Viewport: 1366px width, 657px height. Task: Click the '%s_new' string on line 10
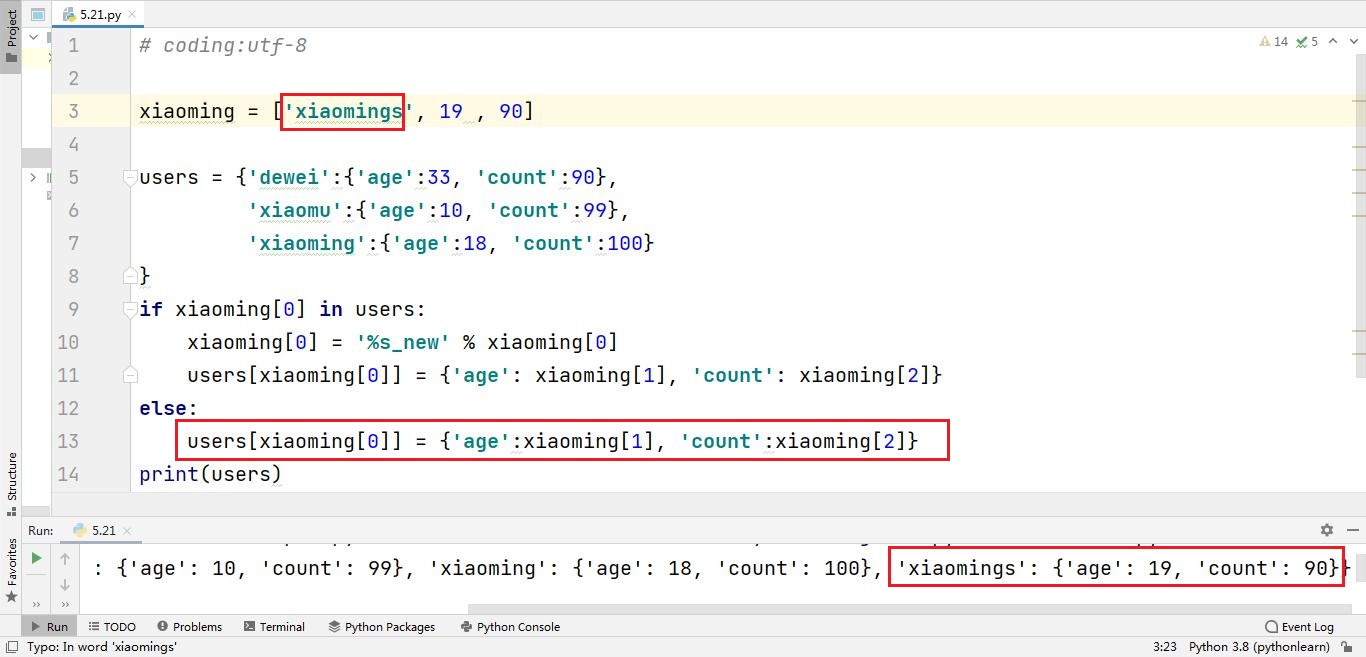403,342
